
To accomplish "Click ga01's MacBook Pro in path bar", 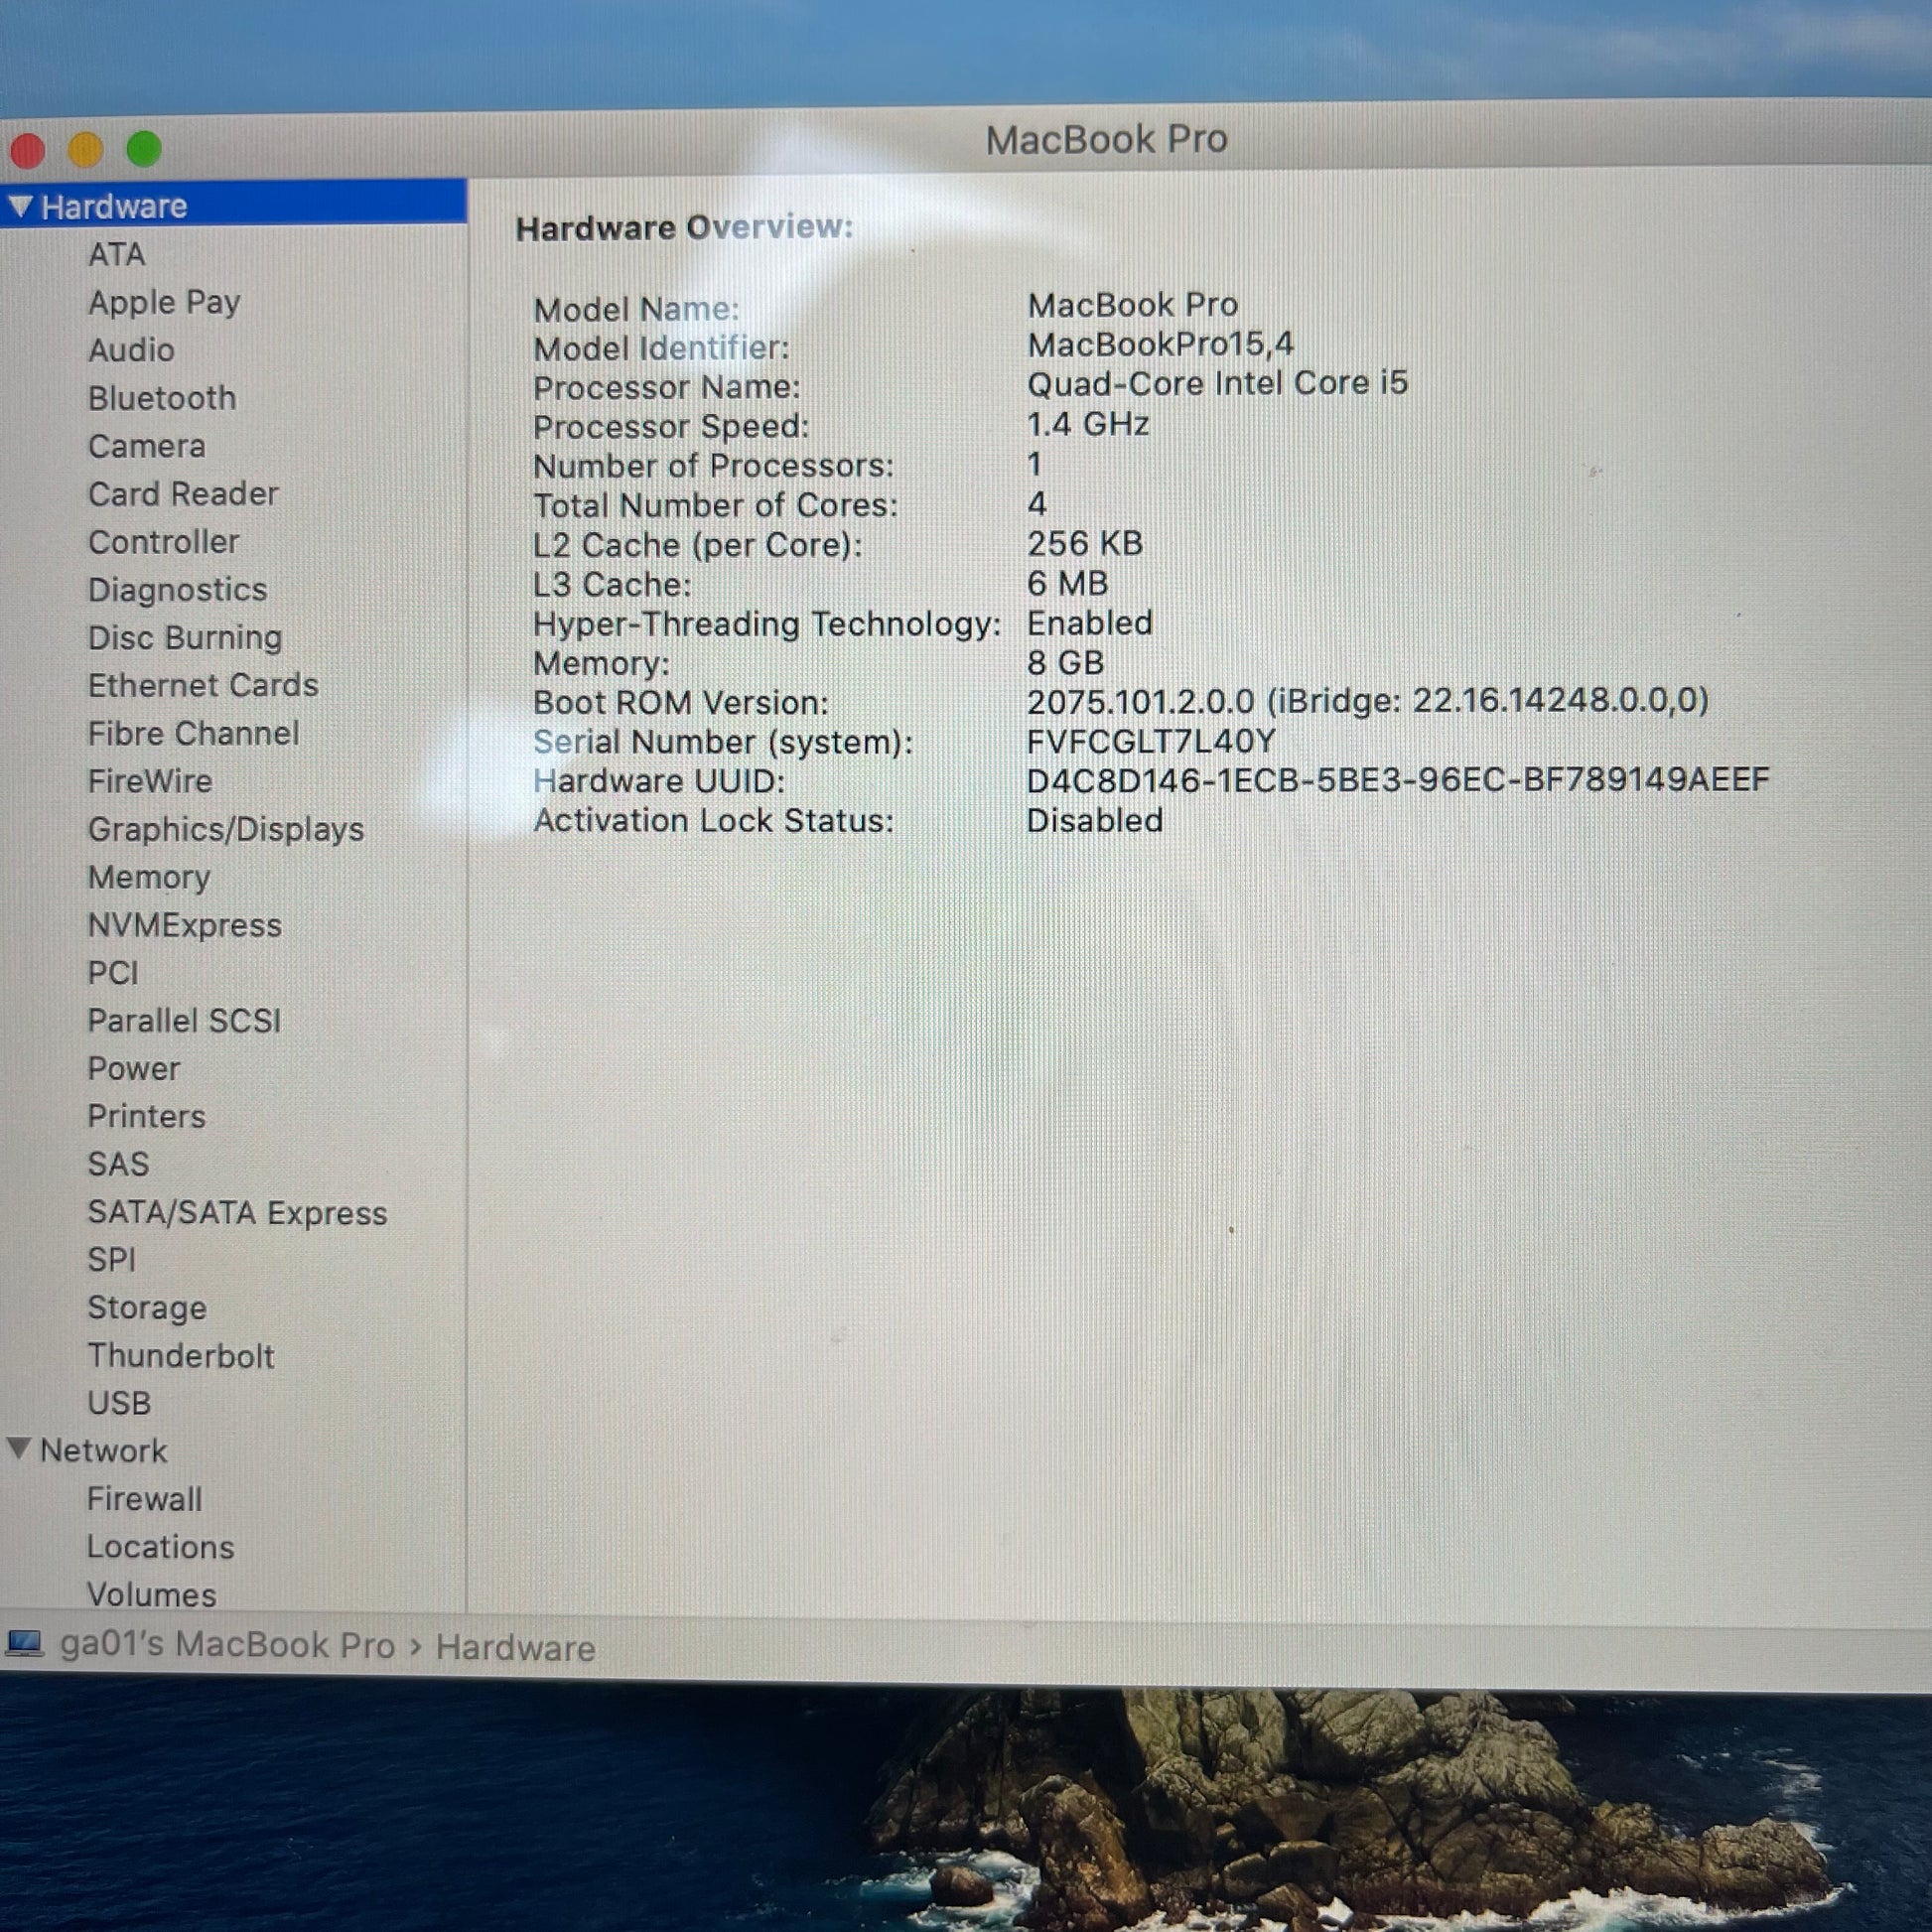I will 227,1645.
